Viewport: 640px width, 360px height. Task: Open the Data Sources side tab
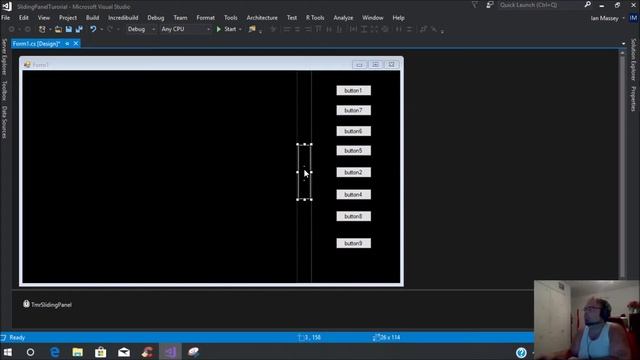click(x=4, y=122)
